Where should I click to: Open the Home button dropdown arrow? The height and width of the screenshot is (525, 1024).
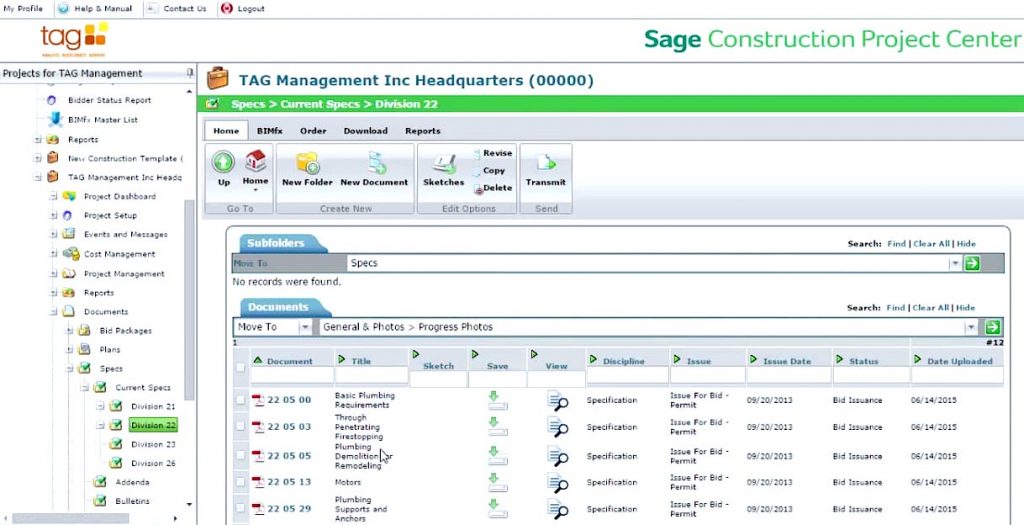(255, 190)
